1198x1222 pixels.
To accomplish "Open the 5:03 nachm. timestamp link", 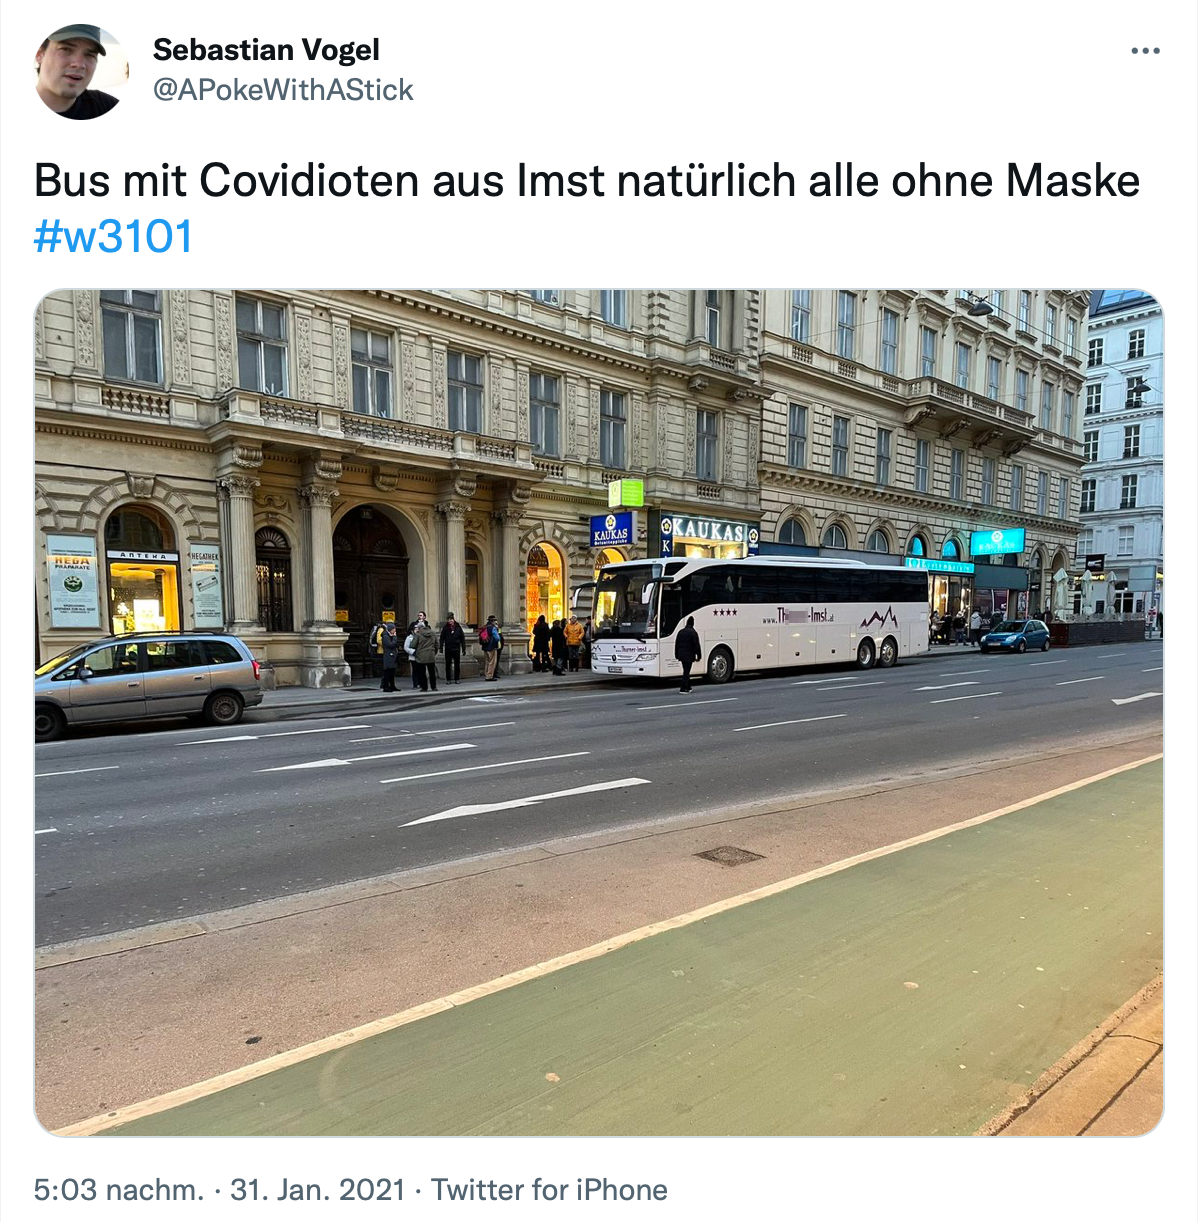I will [x=118, y=1190].
